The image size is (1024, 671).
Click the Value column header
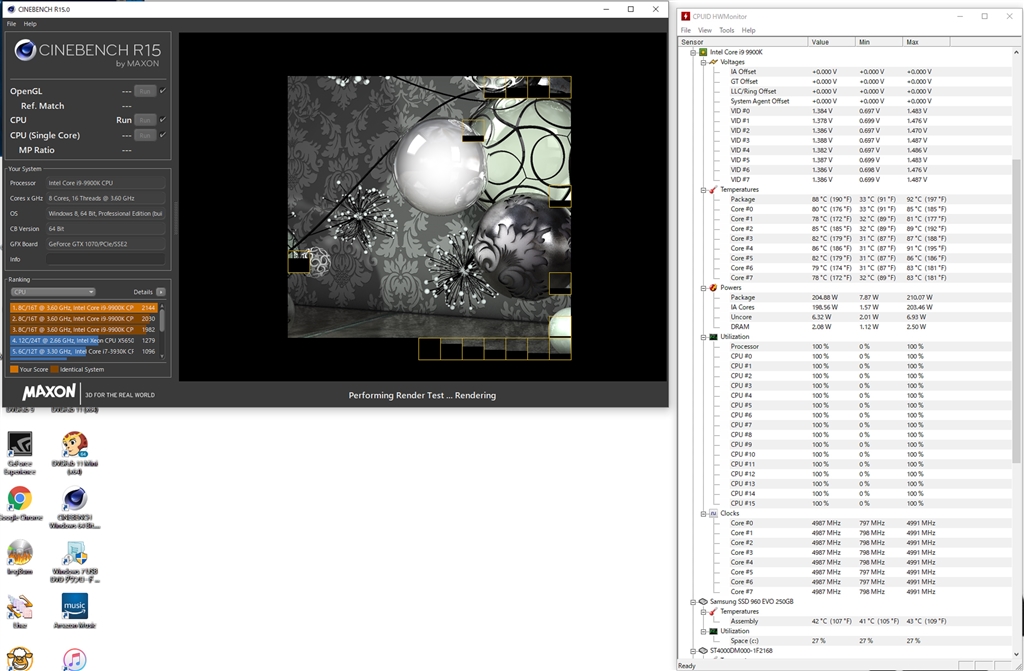pos(831,42)
